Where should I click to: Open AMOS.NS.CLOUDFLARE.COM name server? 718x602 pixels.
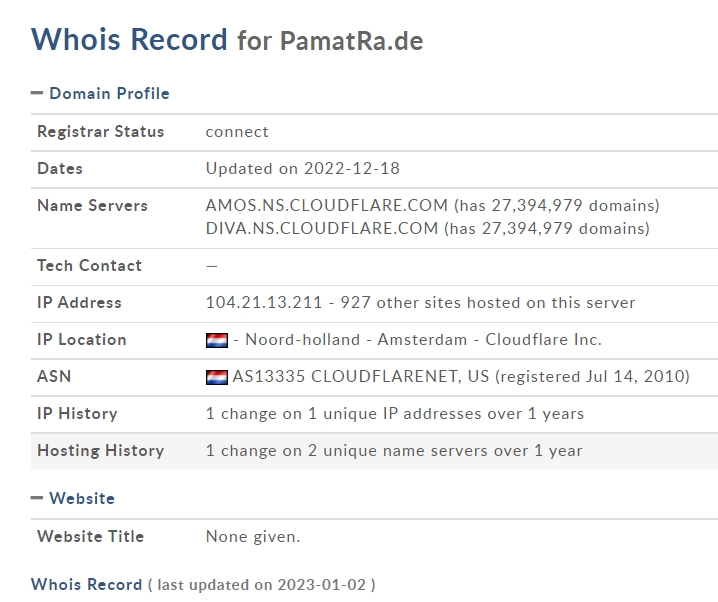pos(326,206)
